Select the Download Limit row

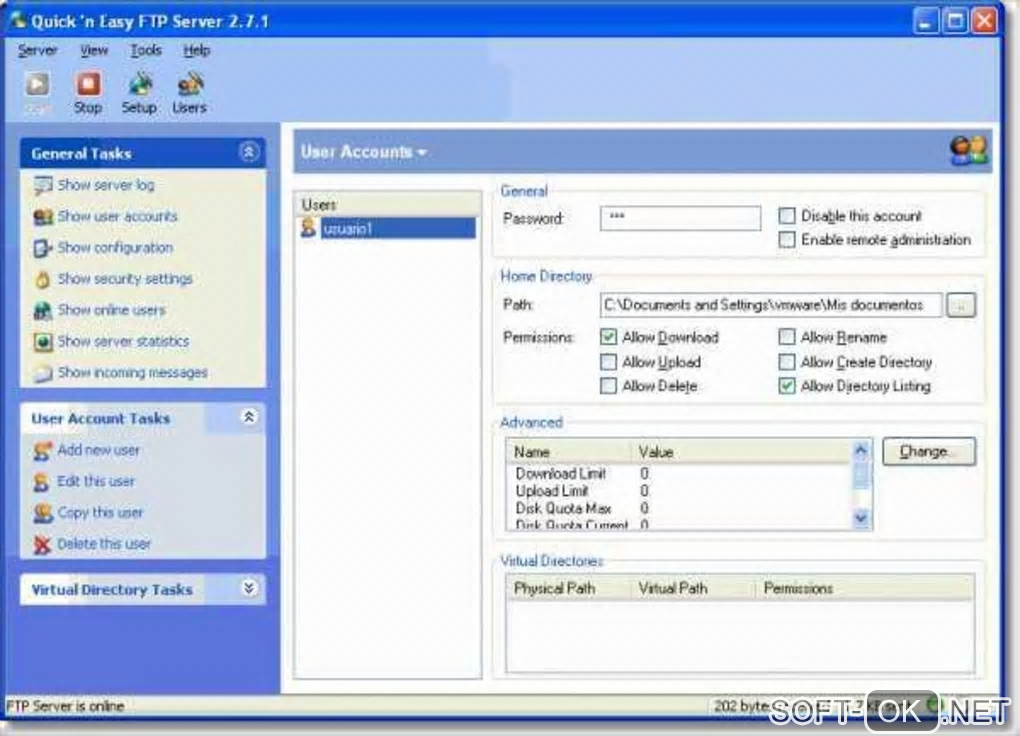click(678, 474)
